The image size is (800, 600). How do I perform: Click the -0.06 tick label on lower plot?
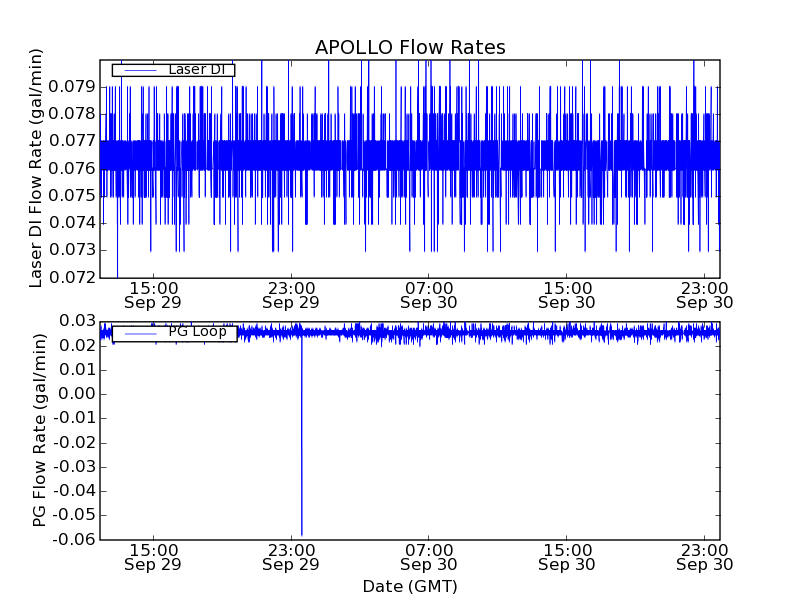tap(70, 540)
